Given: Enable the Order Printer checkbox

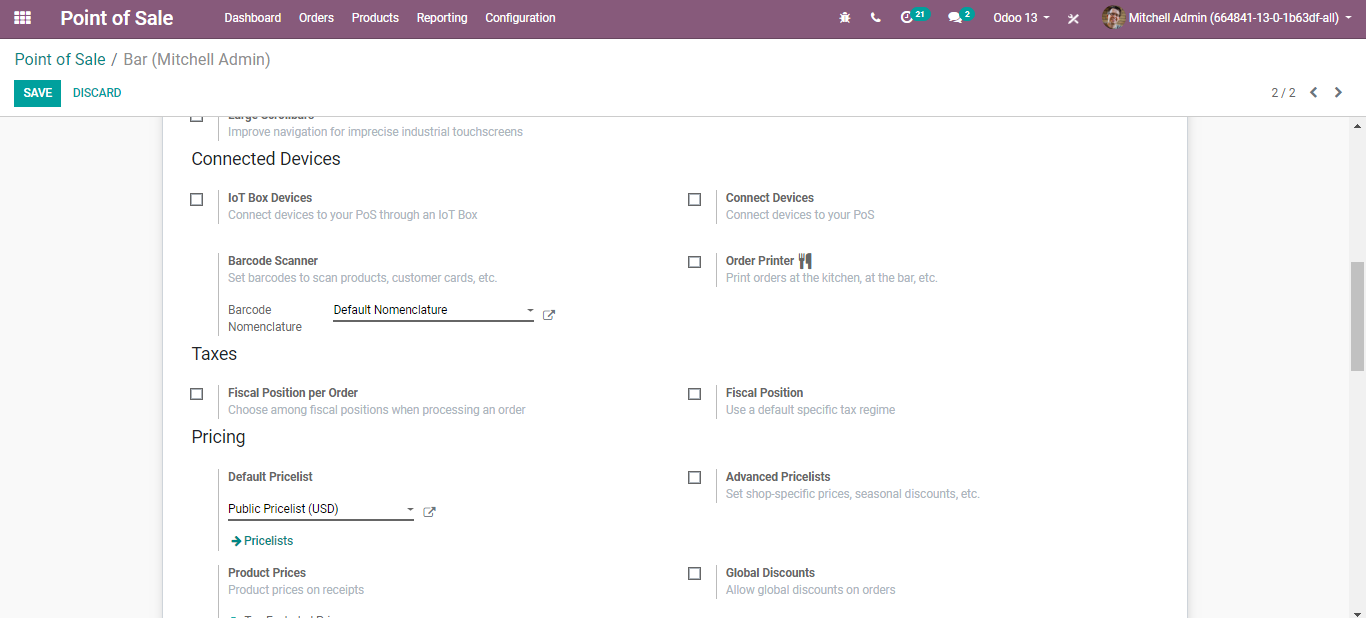Looking at the screenshot, I should pyautogui.click(x=695, y=262).
